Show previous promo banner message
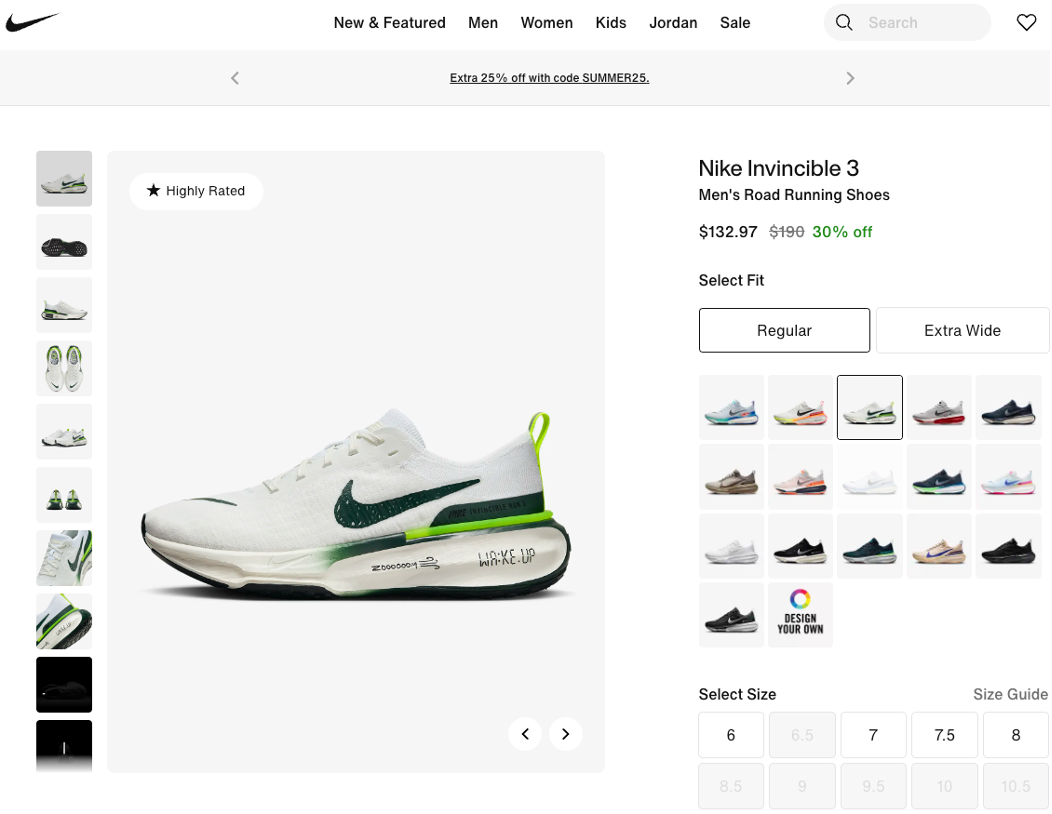 pos(235,78)
